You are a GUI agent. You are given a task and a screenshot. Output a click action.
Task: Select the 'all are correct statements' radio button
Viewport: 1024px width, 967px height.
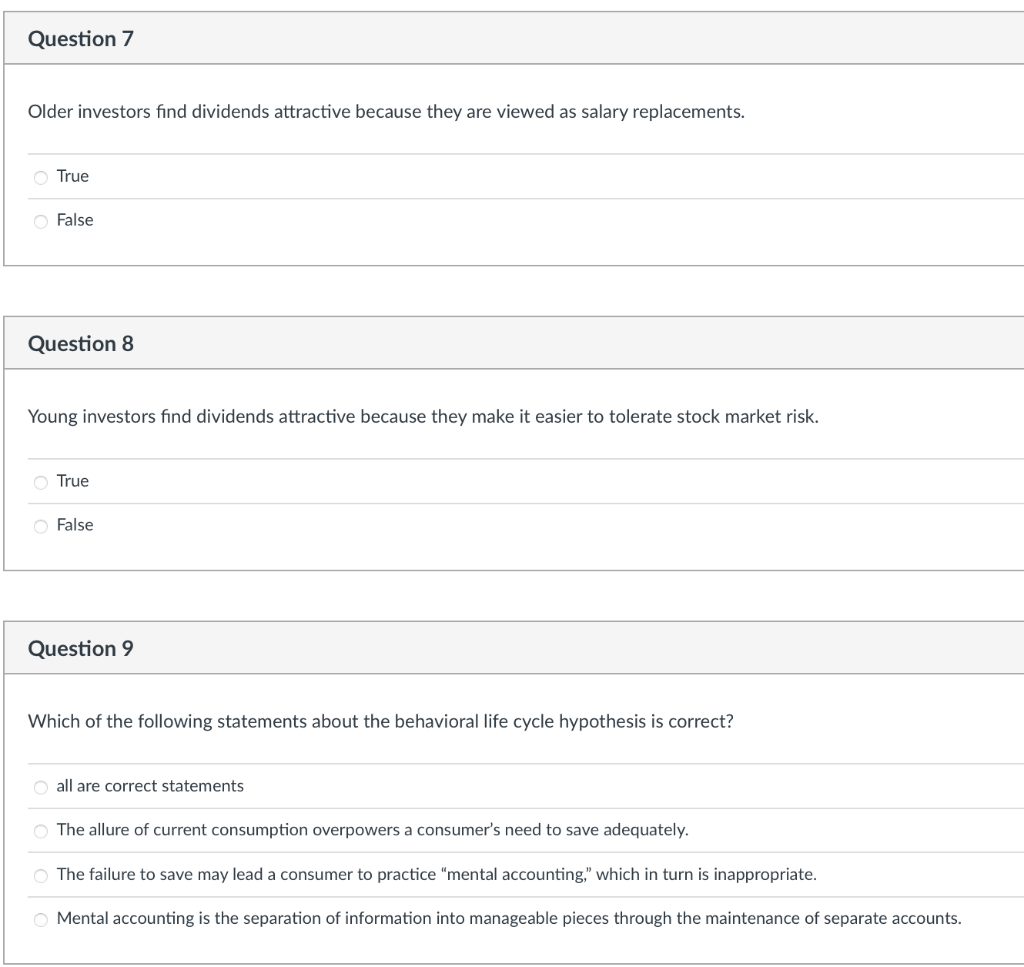pyautogui.click(x=41, y=787)
